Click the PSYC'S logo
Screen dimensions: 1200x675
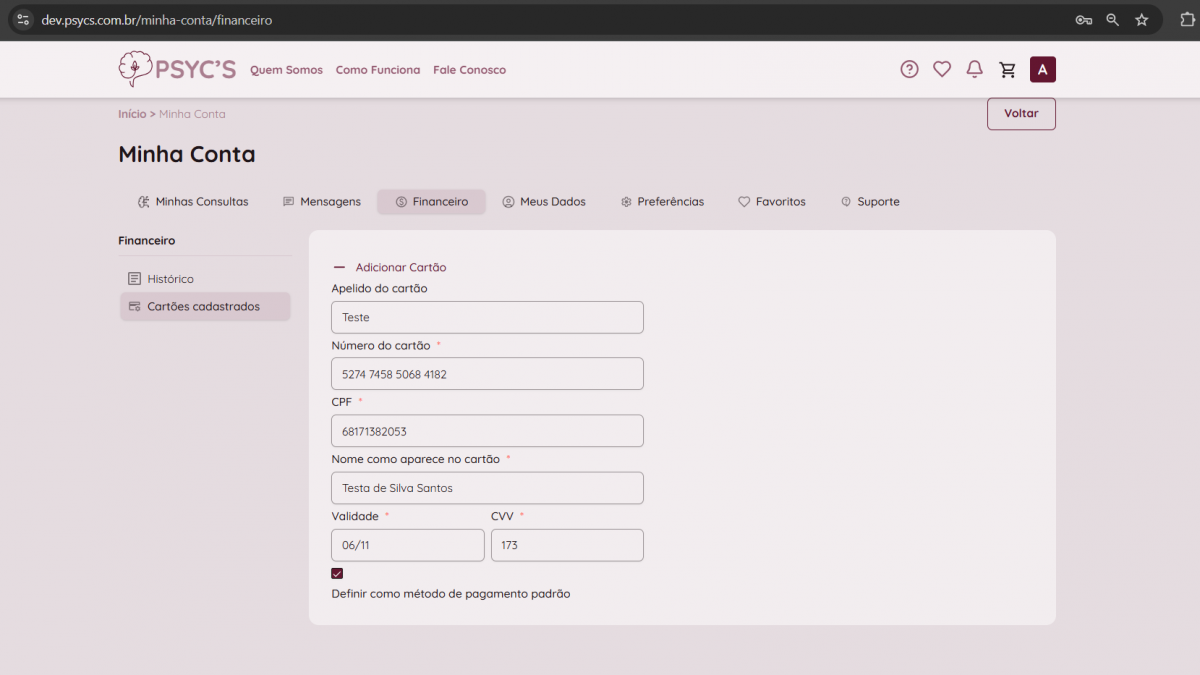(x=177, y=69)
